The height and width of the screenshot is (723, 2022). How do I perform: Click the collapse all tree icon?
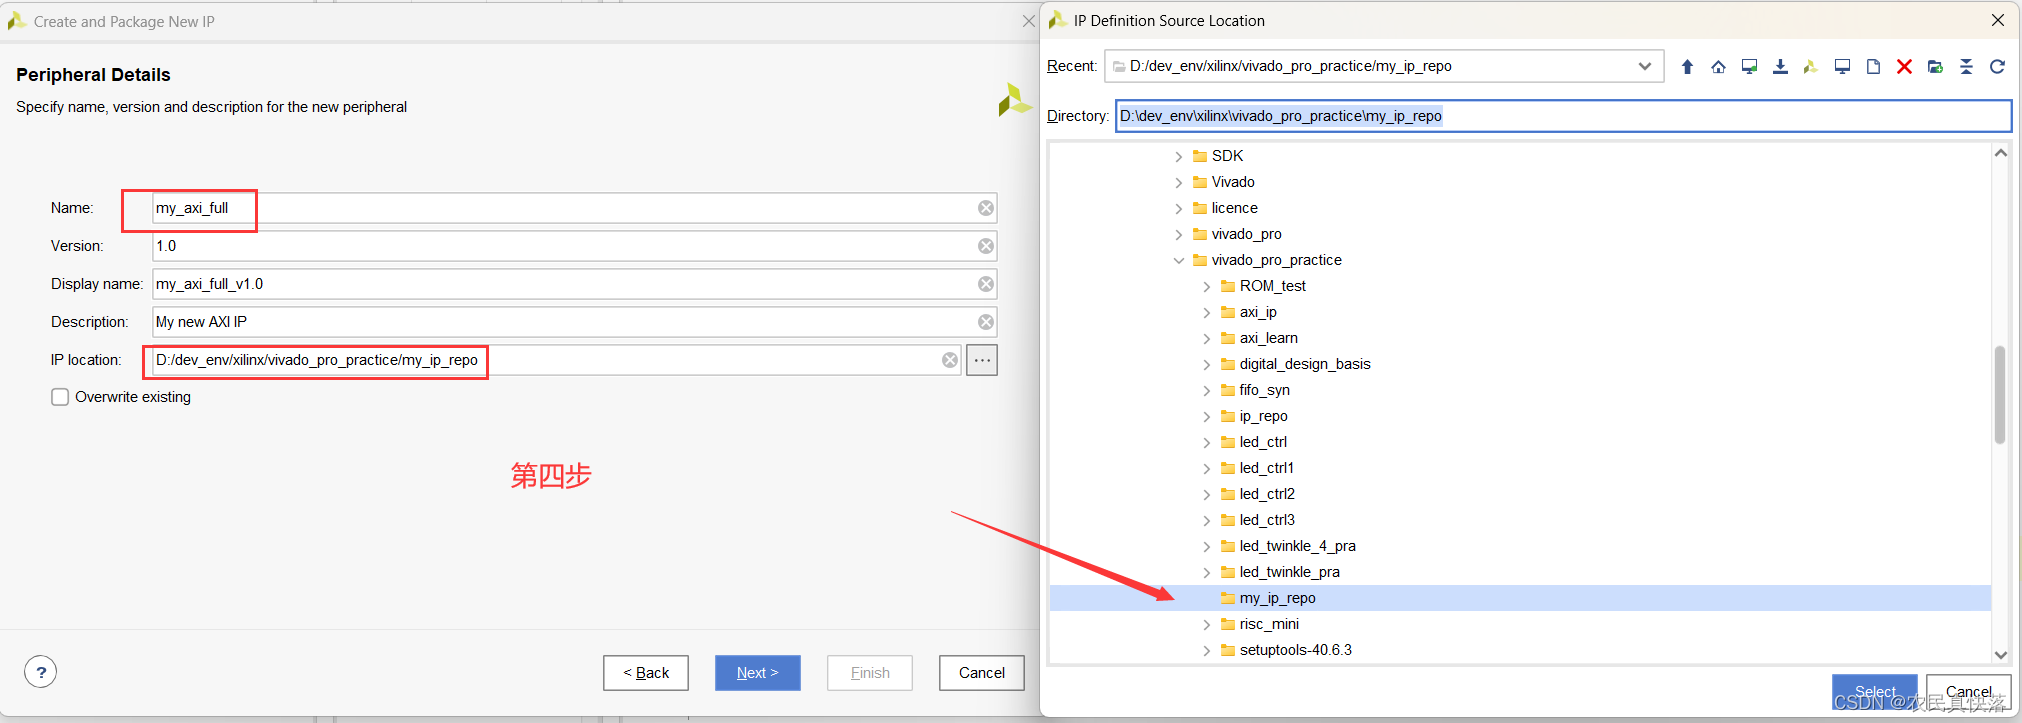(1966, 67)
